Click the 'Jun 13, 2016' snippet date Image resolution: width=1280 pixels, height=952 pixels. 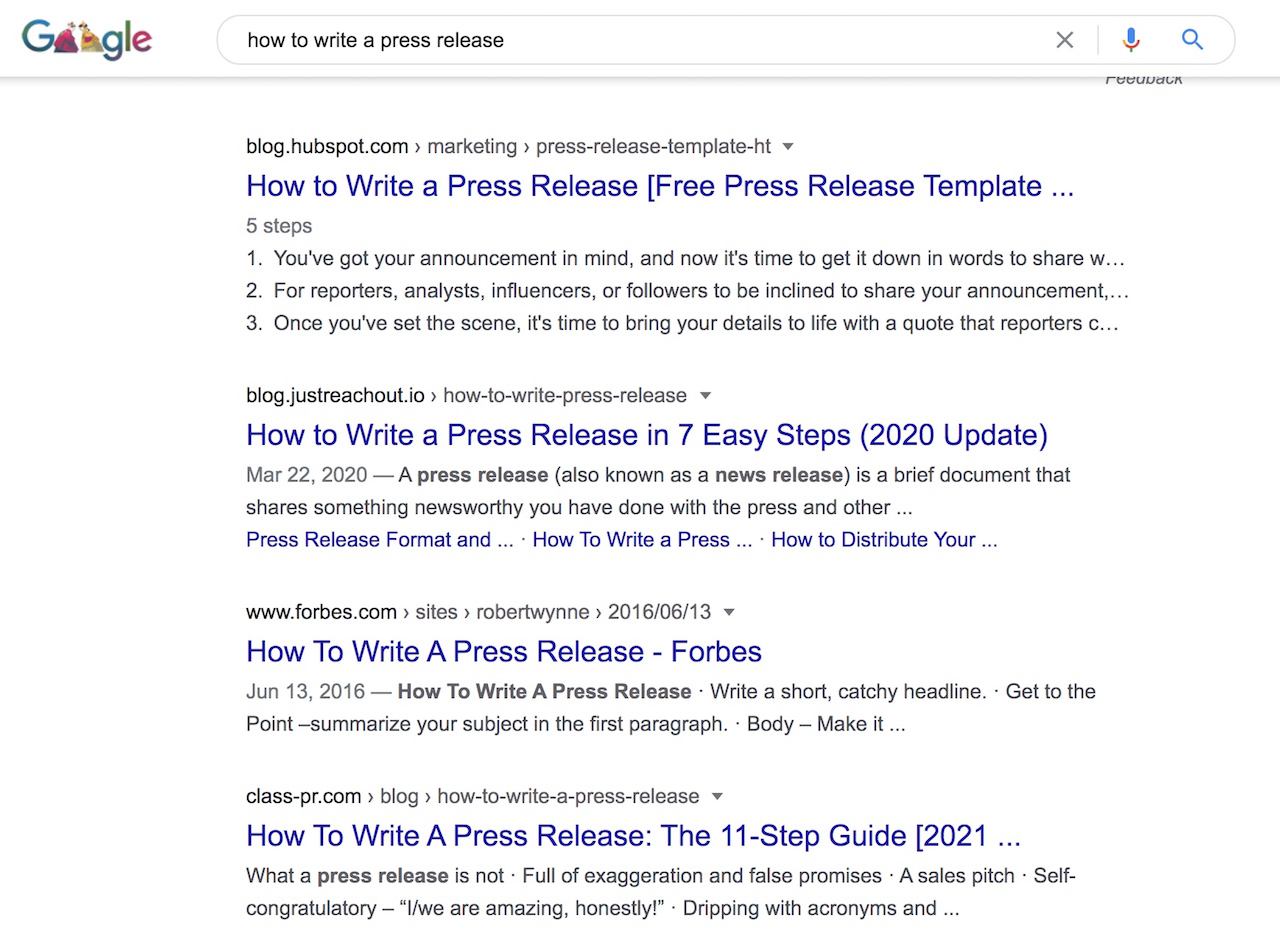[x=305, y=692]
